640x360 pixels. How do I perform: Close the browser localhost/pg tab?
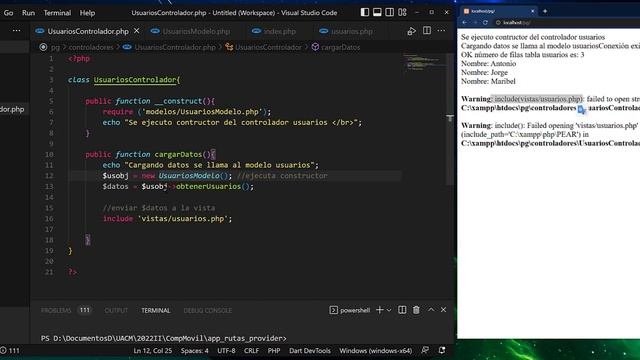click(x=533, y=11)
